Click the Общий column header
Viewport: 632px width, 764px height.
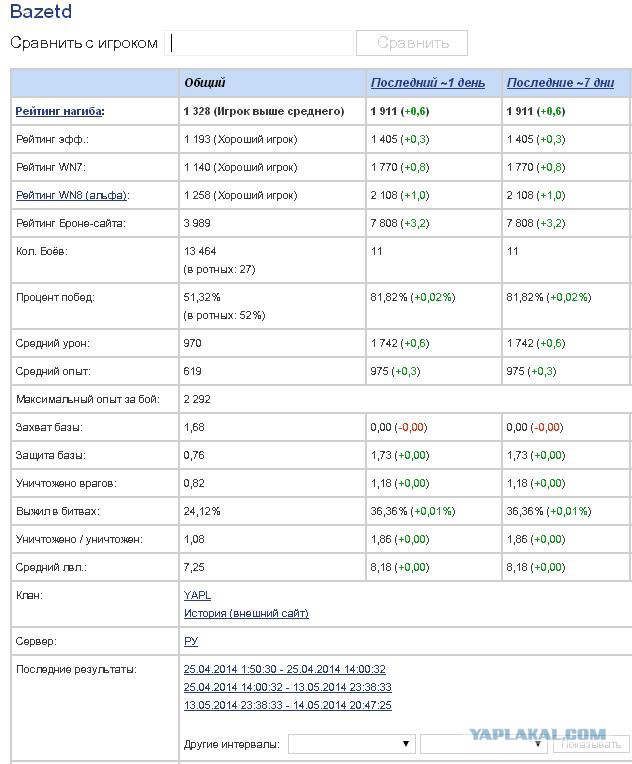[x=205, y=82]
